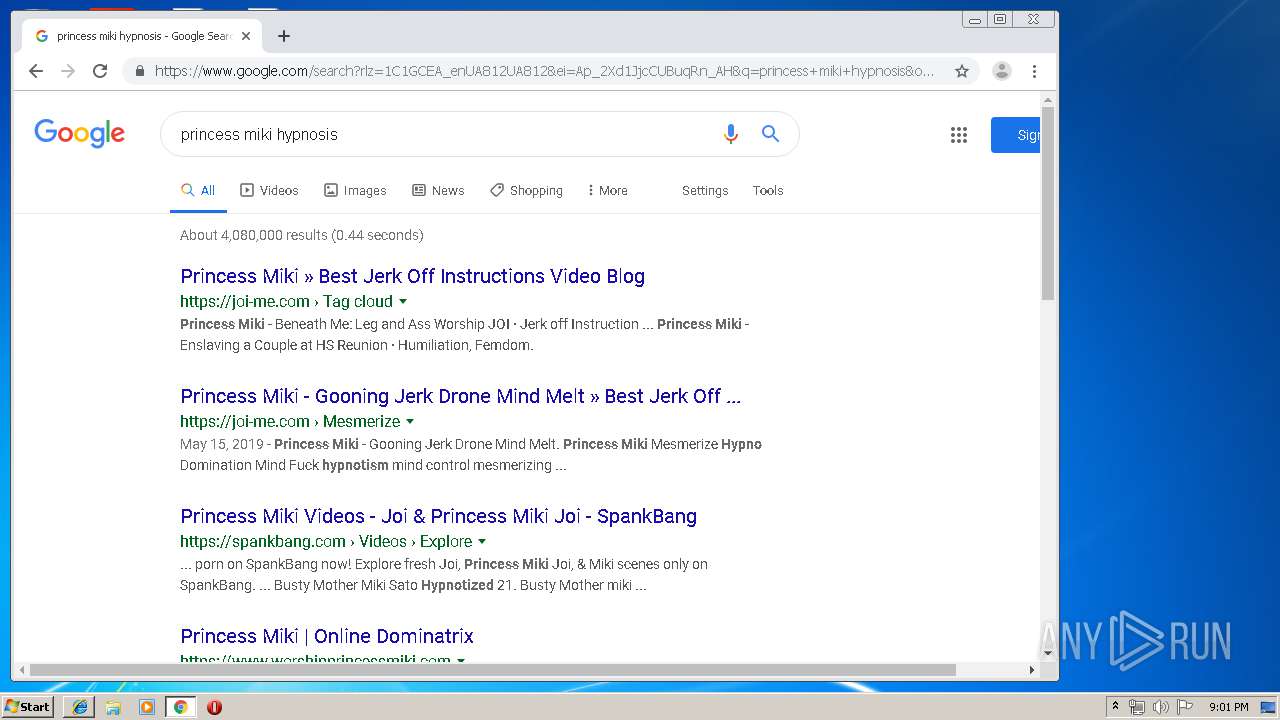1280x720 pixels.
Task: Click the horizontal scrollbar left arrow
Action: click(22, 670)
